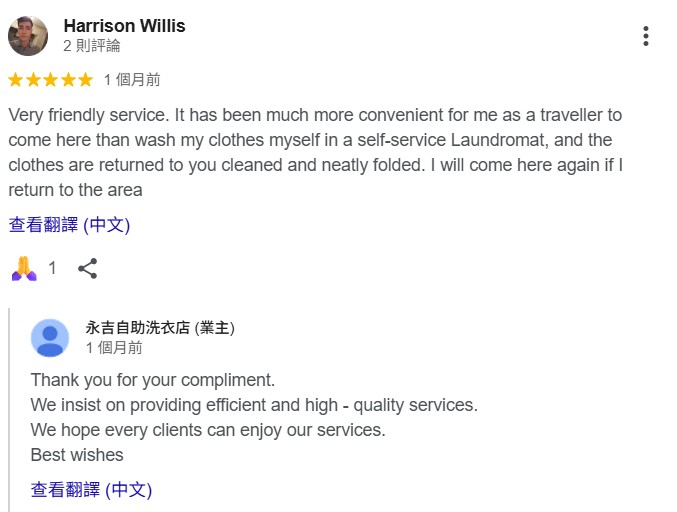Click the reaction count "1"
Viewport: 677px width, 512px height.
pyautogui.click(x=53, y=268)
